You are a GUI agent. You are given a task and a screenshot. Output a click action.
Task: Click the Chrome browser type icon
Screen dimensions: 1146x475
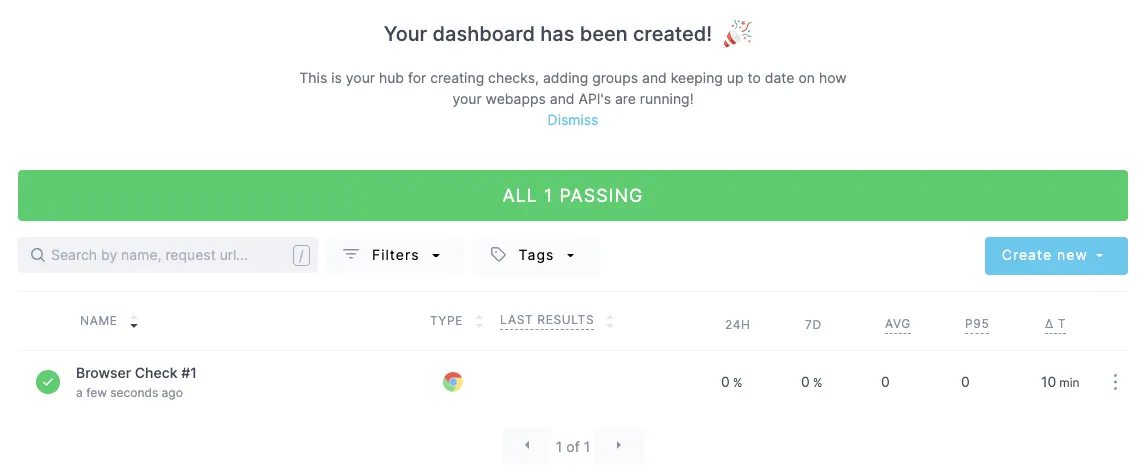point(453,382)
